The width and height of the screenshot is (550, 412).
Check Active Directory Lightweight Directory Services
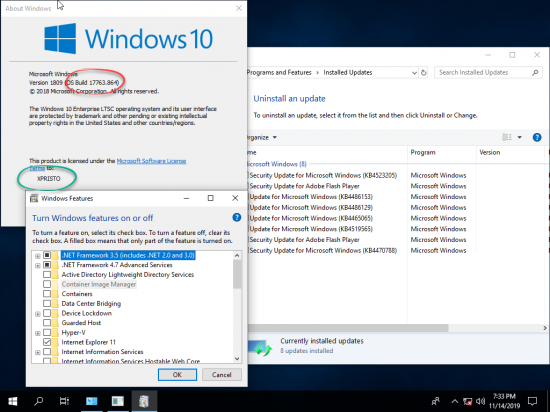coord(47,275)
